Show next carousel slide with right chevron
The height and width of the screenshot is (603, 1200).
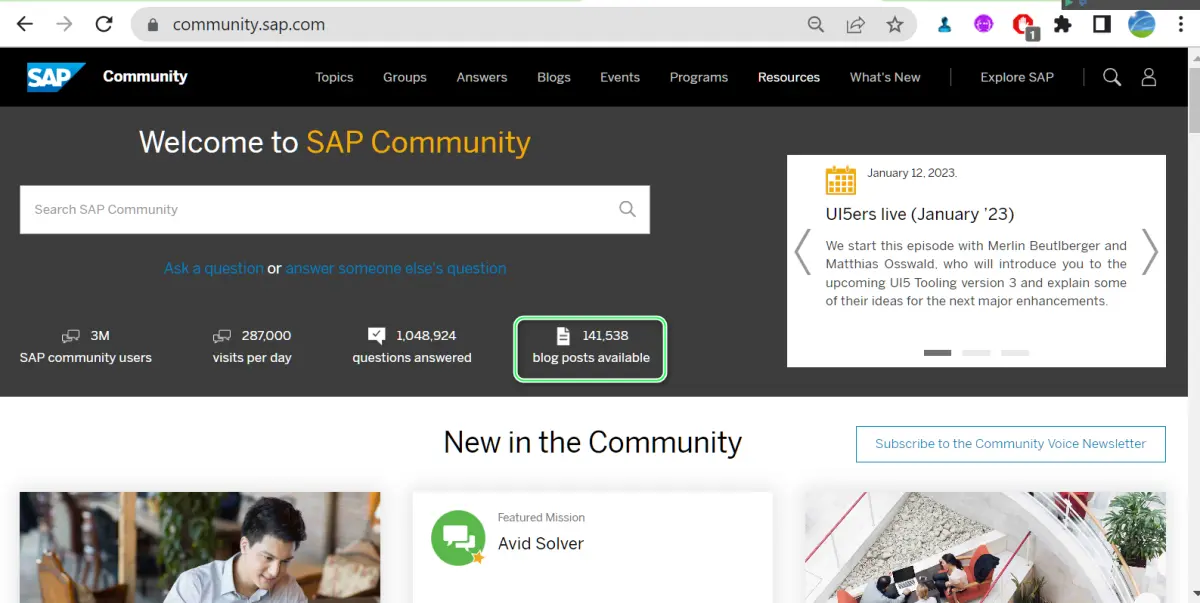coord(1150,251)
